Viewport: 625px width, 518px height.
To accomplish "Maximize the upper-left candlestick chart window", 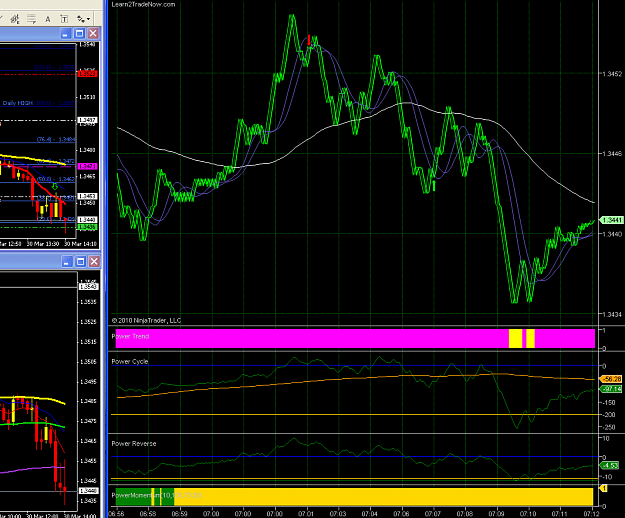I will click(79, 33).
